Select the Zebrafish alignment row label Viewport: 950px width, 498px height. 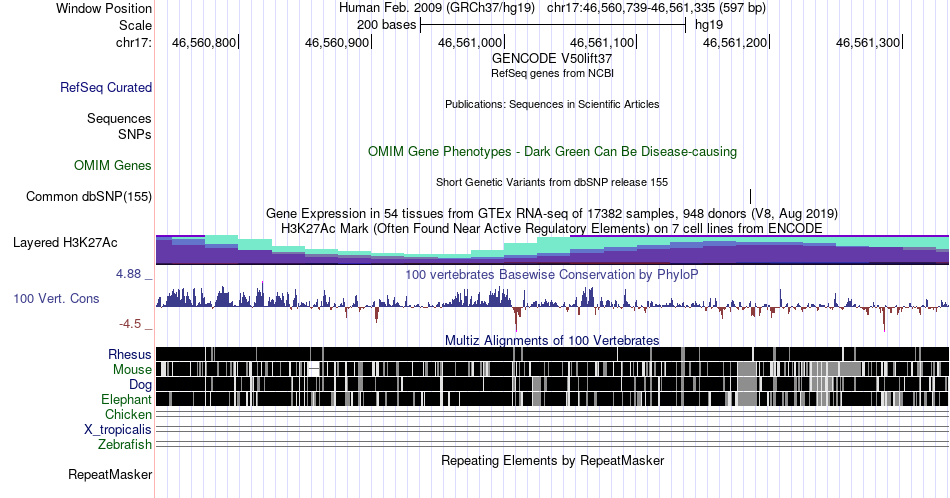click(x=125, y=445)
